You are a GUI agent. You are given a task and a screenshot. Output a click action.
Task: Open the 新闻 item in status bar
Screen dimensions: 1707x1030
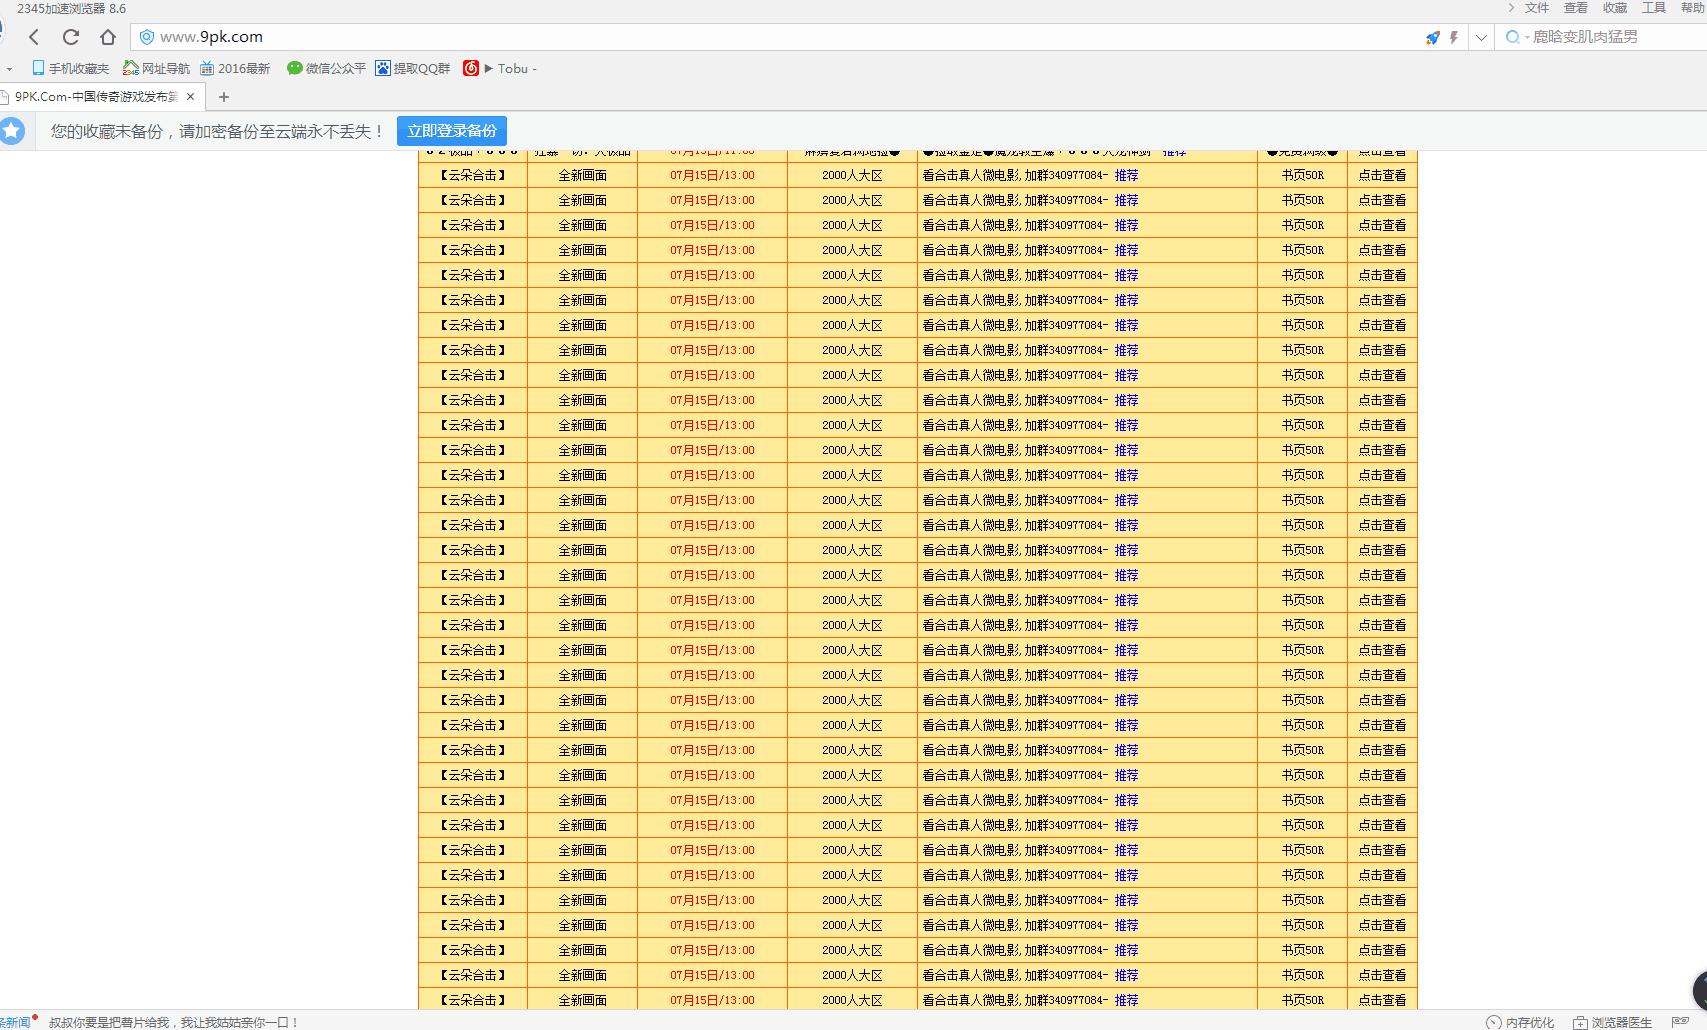pos(15,1022)
